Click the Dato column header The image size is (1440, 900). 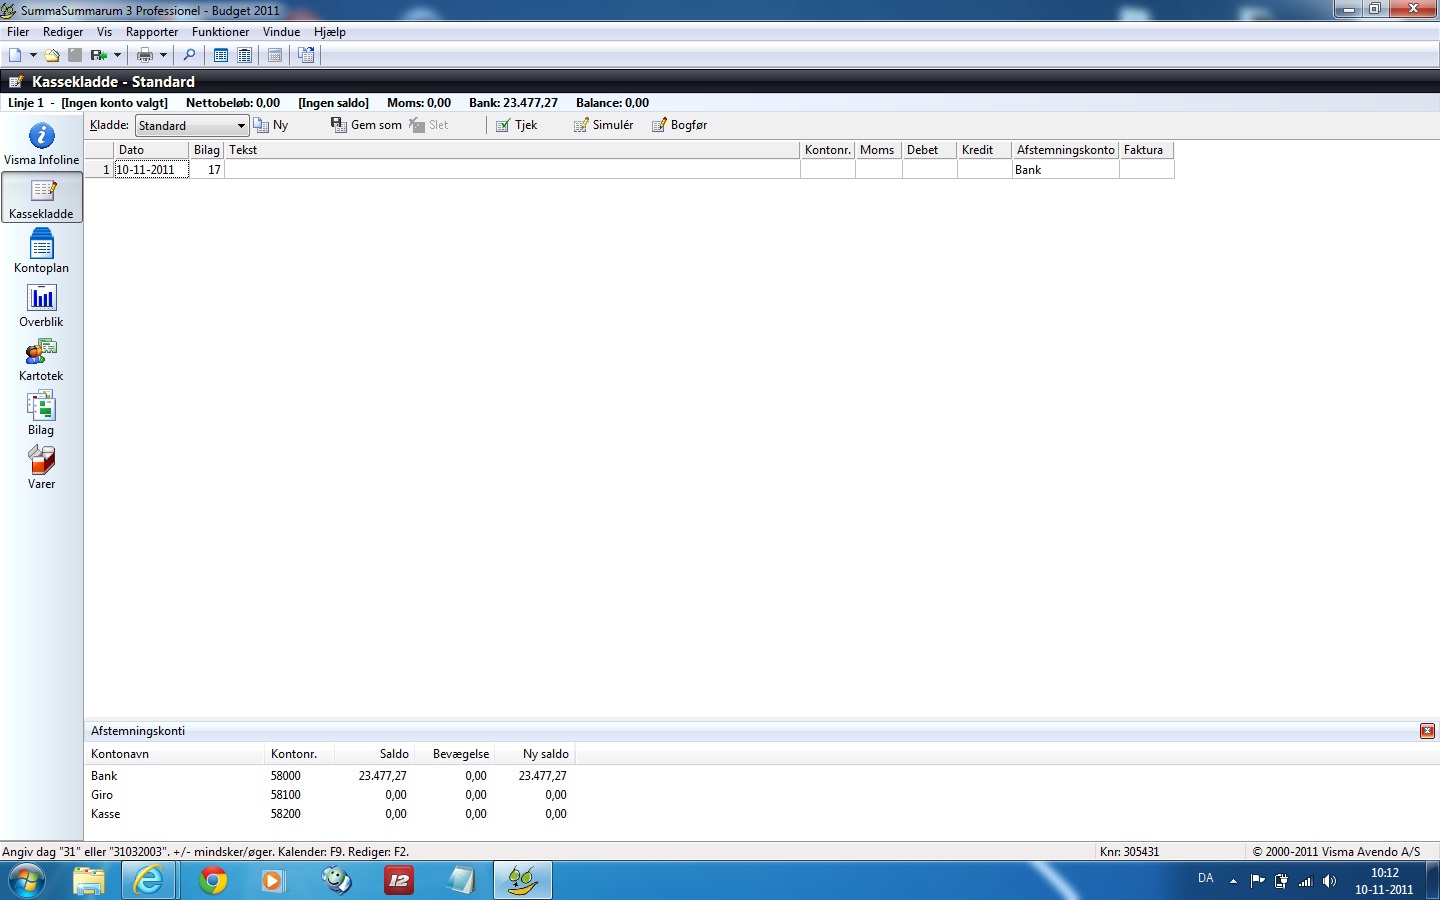point(151,150)
